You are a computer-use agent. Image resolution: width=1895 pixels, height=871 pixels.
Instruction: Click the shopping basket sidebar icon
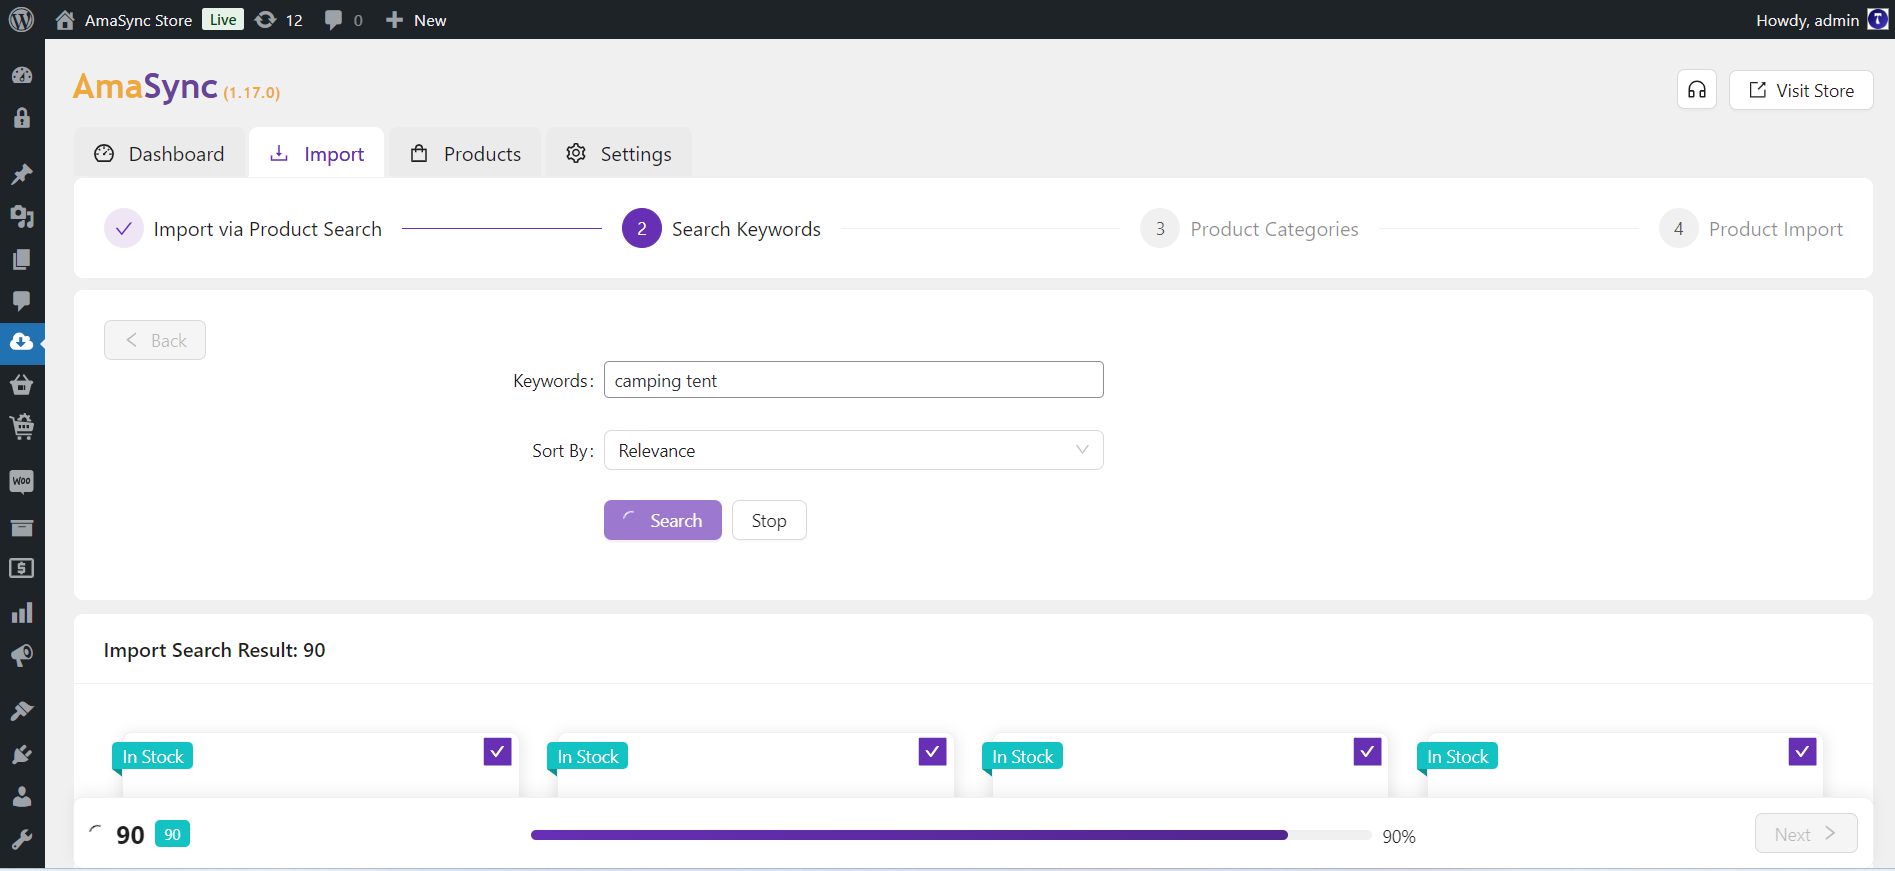22,384
